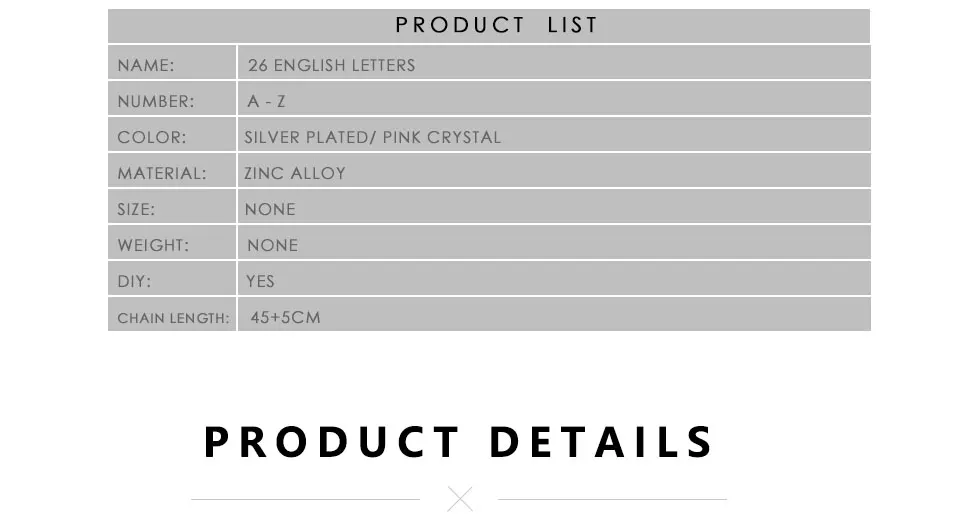Click the DIY: label cell
Screen dimensions: 960x519
172,279
